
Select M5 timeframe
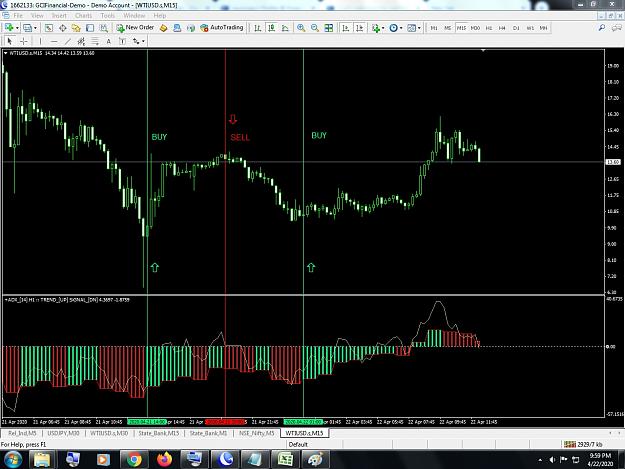(x=448, y=28)
